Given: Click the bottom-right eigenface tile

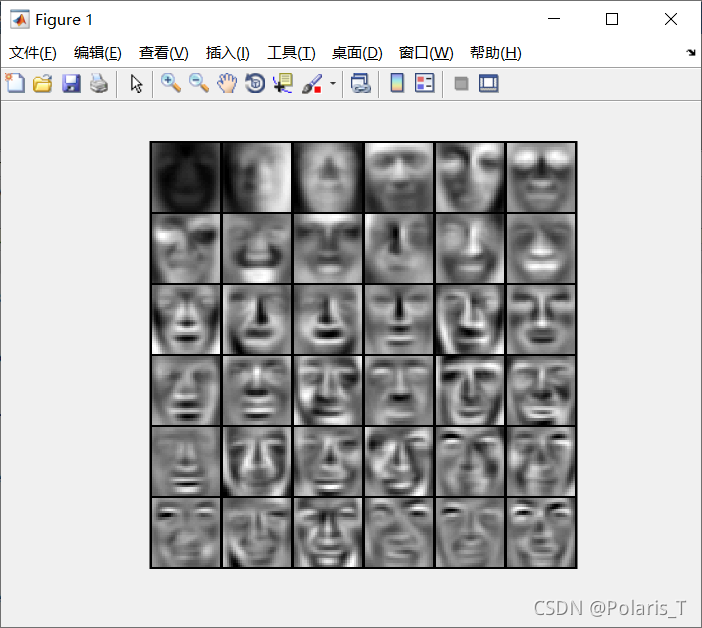Looking at the screenshot, I should pos(541,532).
